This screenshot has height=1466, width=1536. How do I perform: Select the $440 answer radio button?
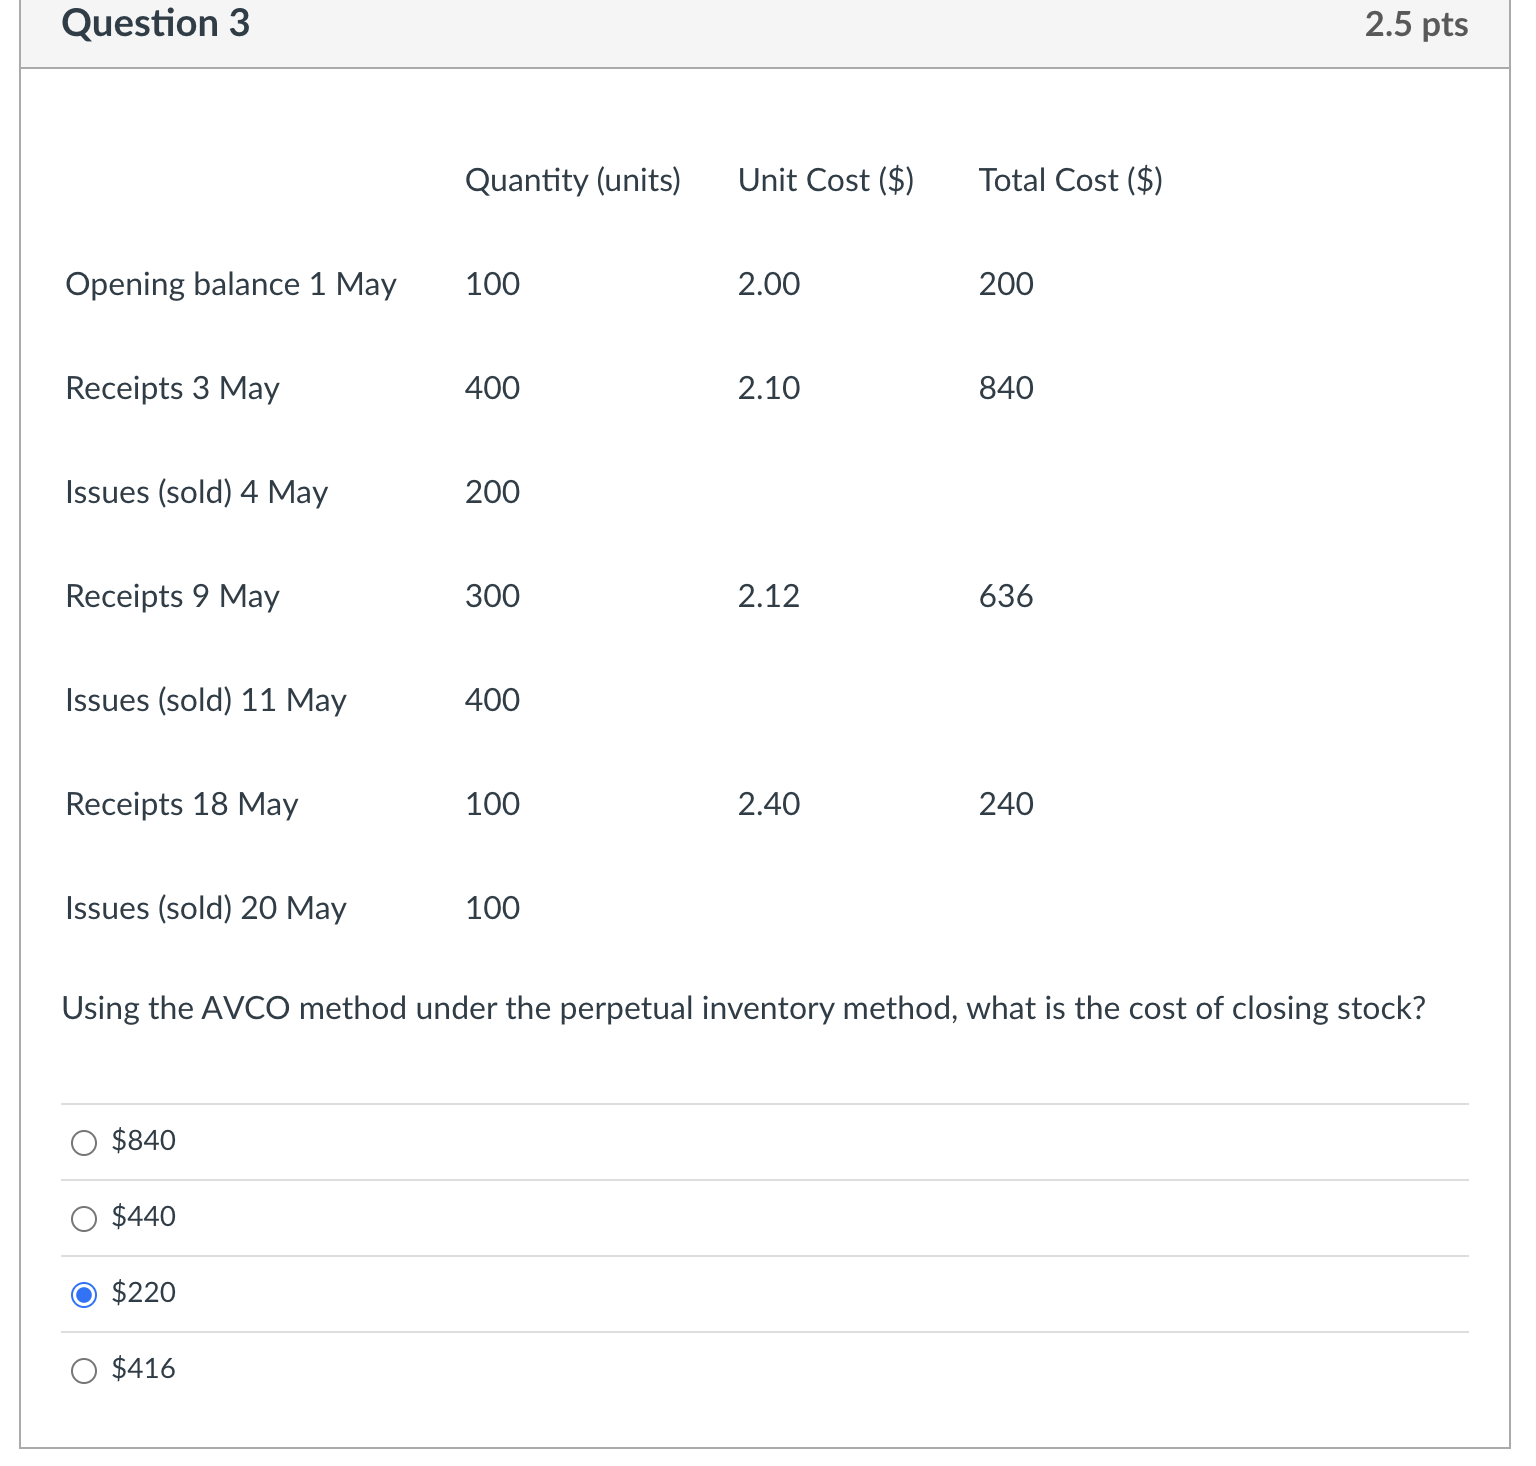pyautogui.click(x=84, y=1218)
